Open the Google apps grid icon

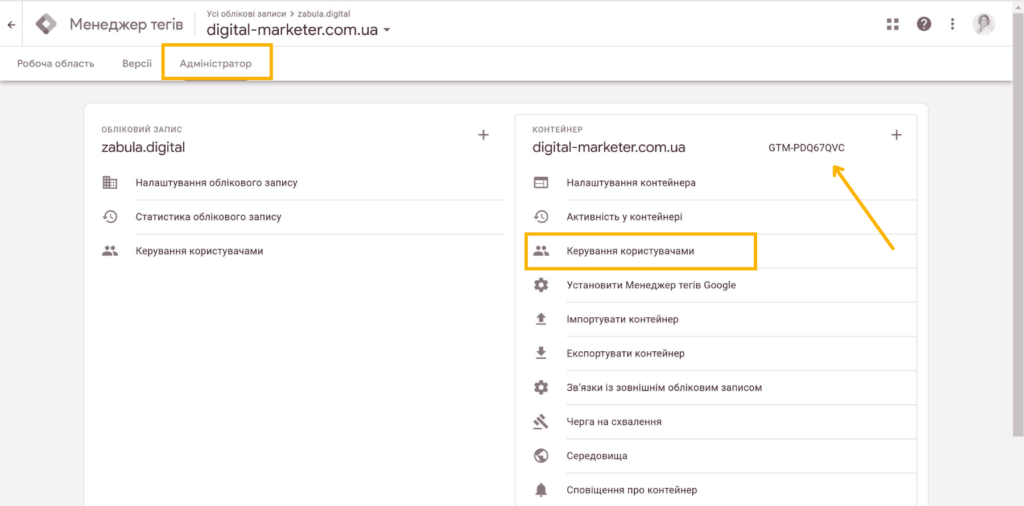pos(893,25)
